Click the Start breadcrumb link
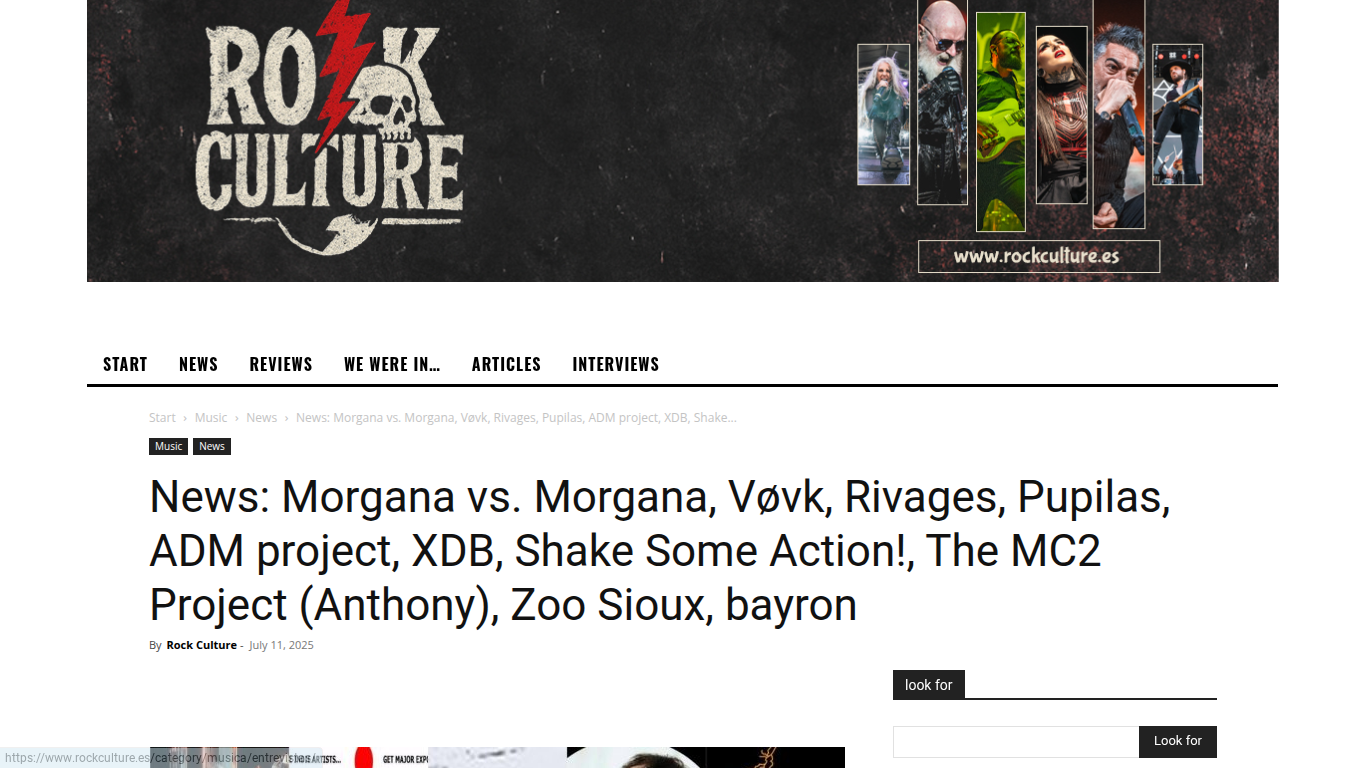The width and height of the screenshot is (1366, 768). click(162, 418)
